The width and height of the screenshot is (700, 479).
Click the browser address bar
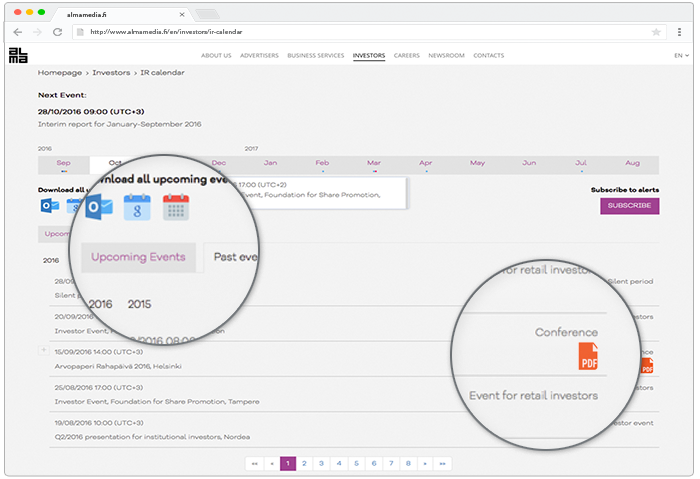(360, 32)
